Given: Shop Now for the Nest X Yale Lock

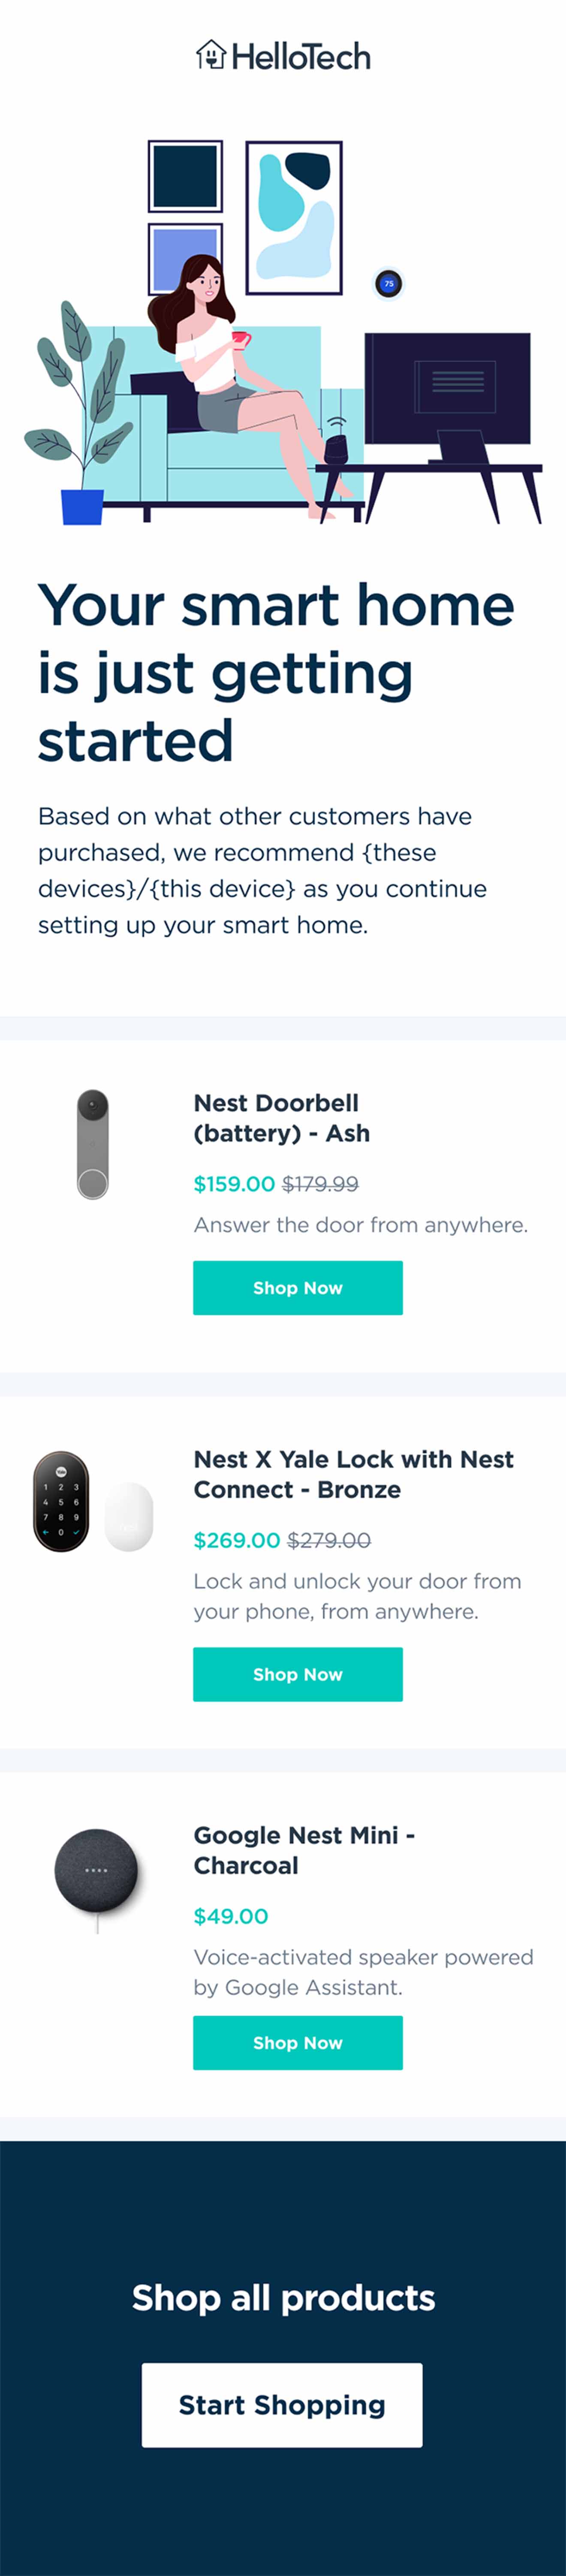Looking at the screenshot, I should click(x=297, y=1674).
